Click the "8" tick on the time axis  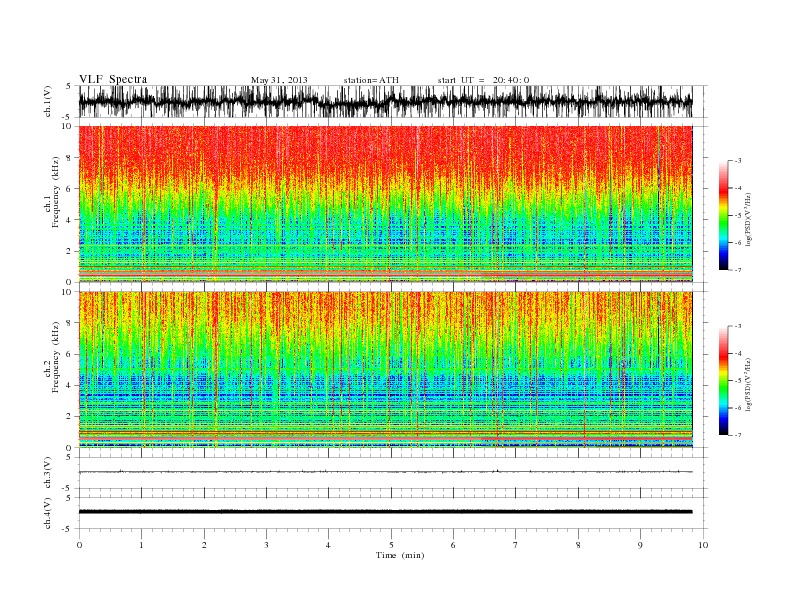pos(578,545)
